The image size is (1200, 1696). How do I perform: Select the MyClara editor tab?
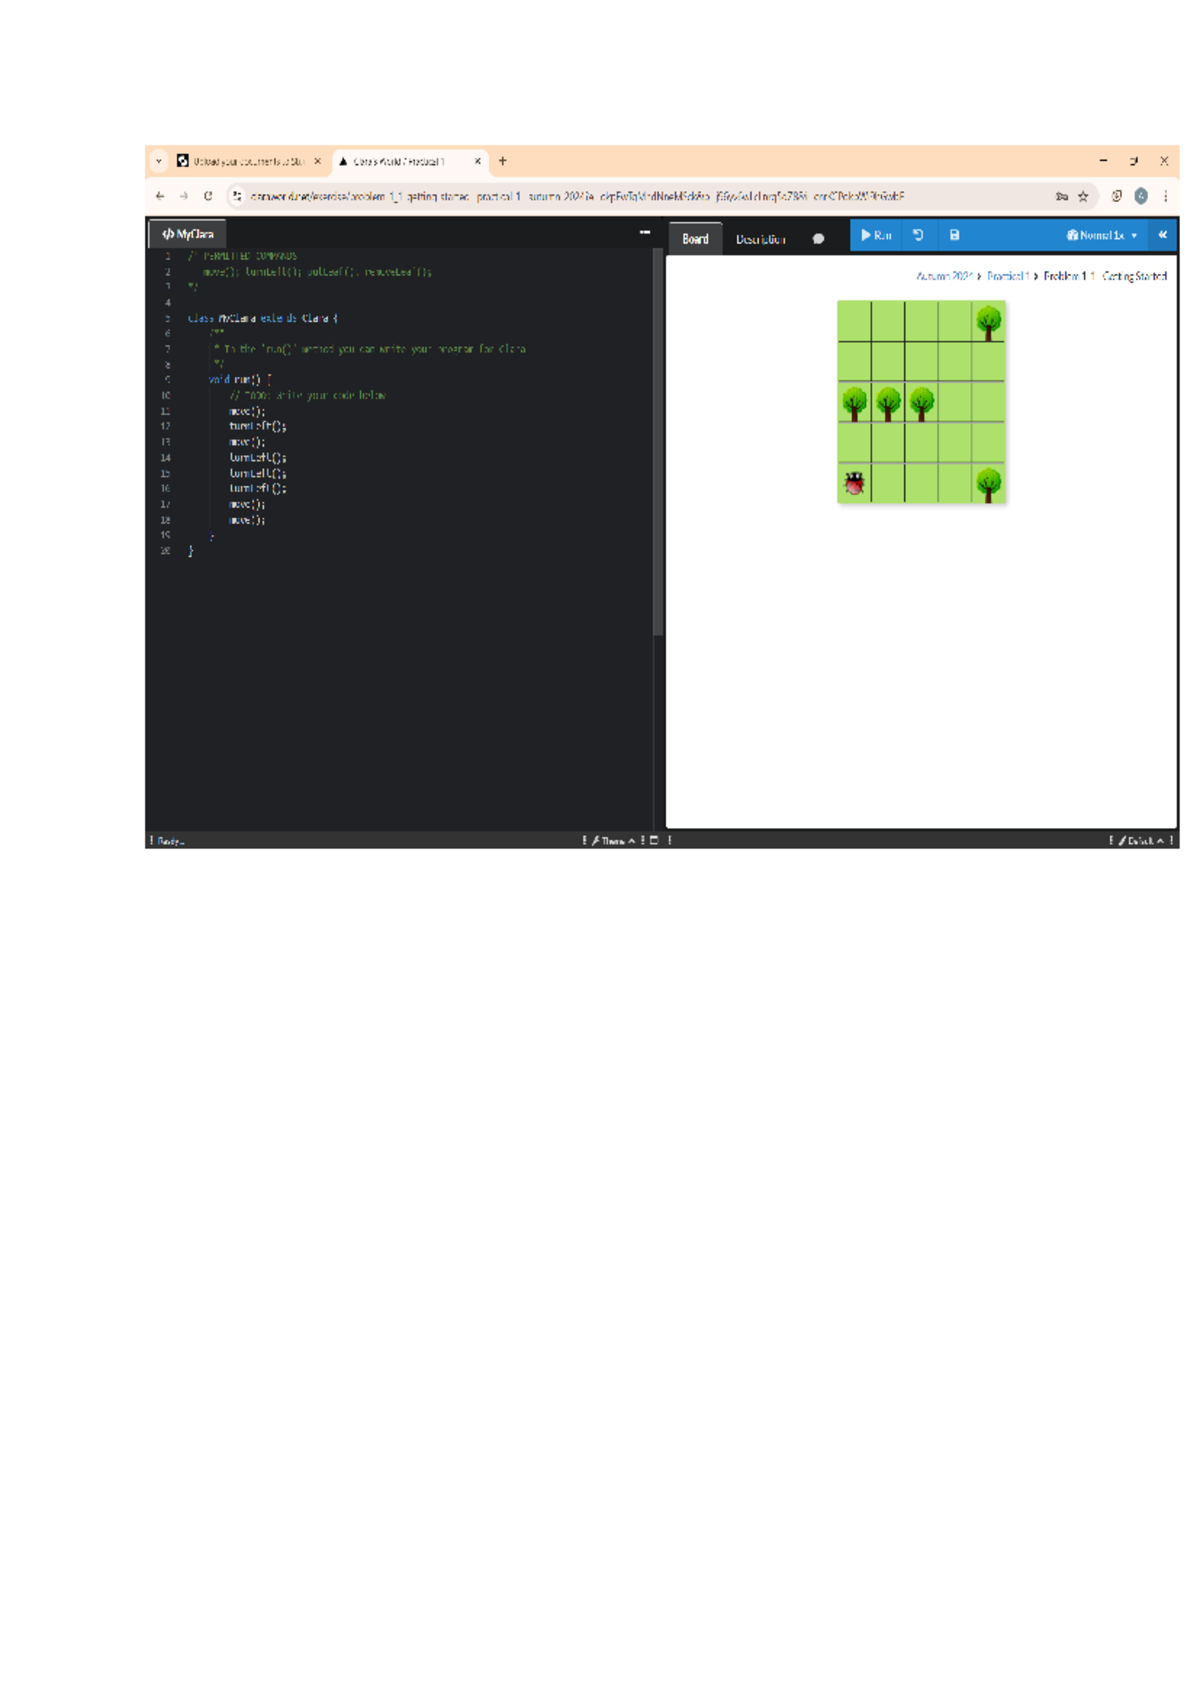[188, 234]
